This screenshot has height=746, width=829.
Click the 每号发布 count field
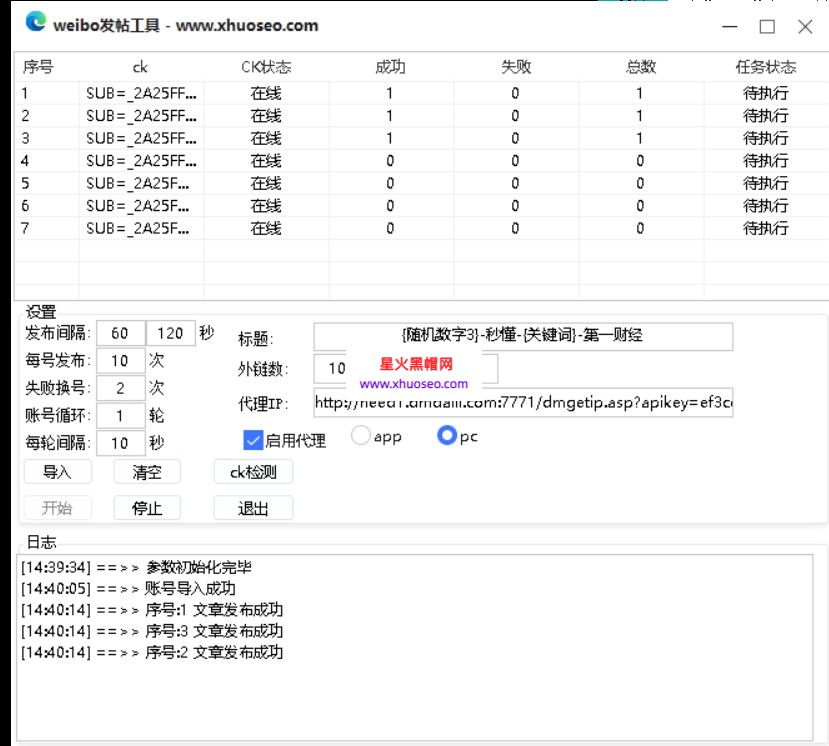pos(121,361)
